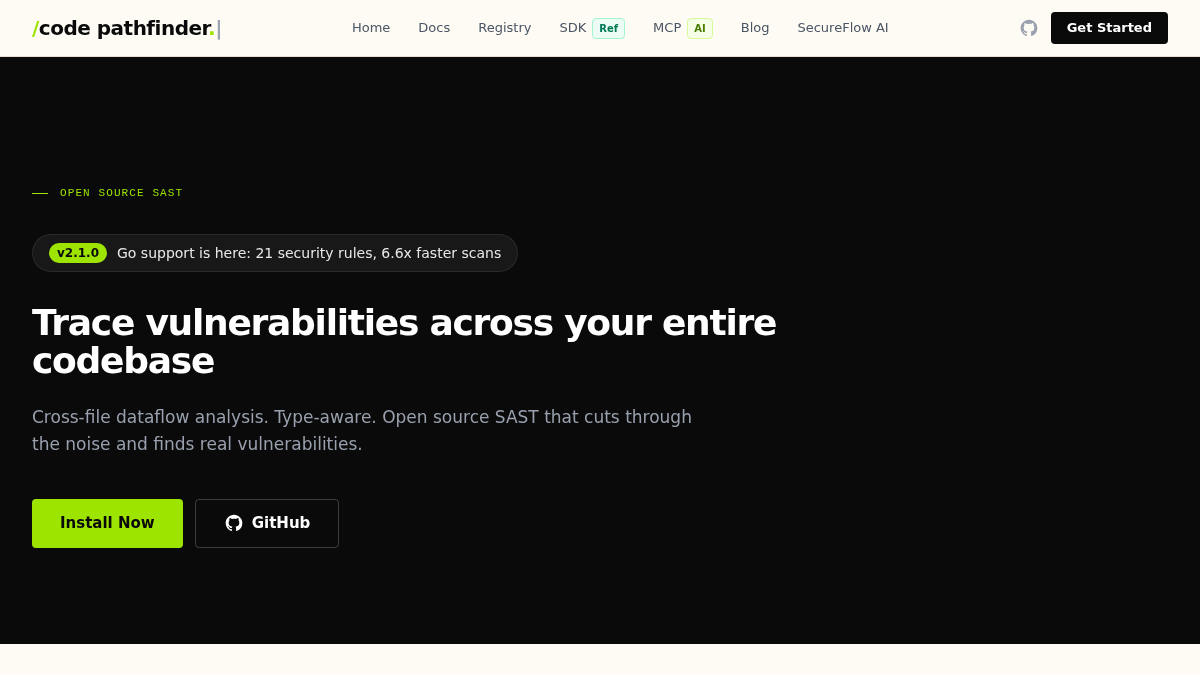Click the Ref badge beside SDK
The width and height of the screenshot is (1200, 675).
coord(608,28)
